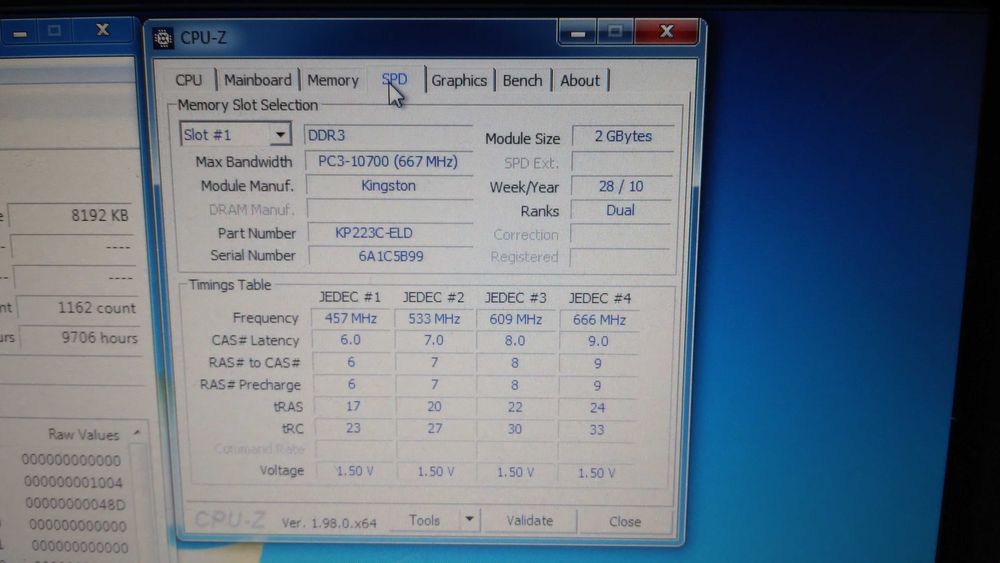The image size is (1000, 563).
Task: Click the 533 MHz frequency cell
Action: [x=434, y=318]
